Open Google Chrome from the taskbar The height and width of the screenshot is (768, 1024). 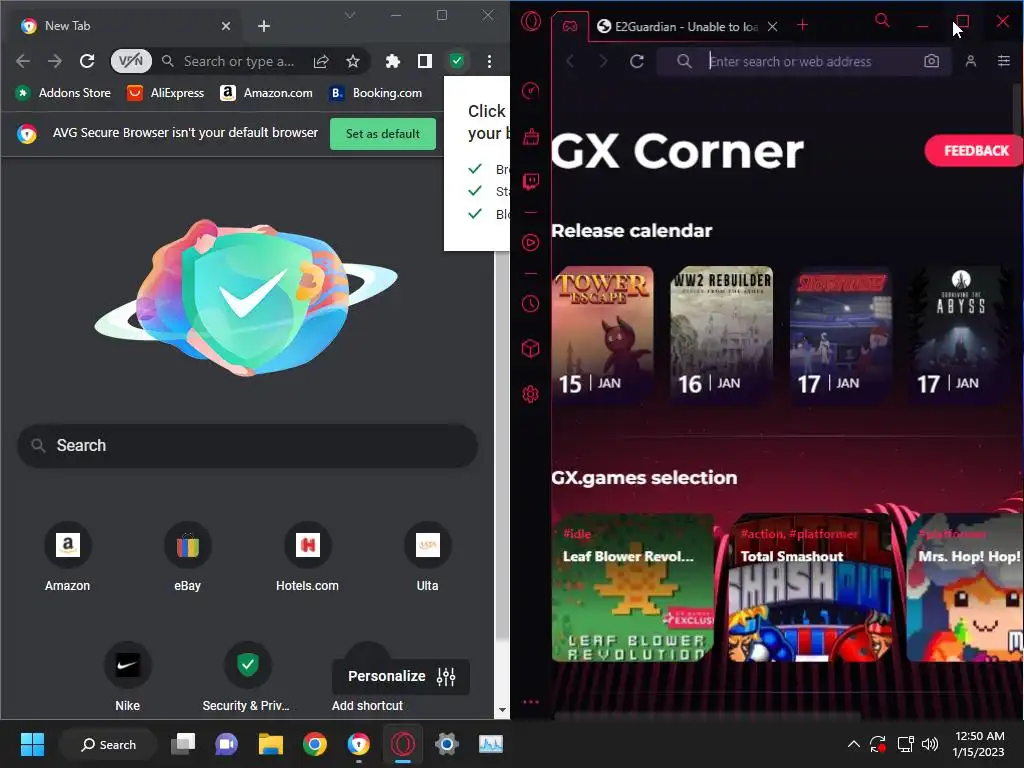pyautogui.click(x=314, y=744)
